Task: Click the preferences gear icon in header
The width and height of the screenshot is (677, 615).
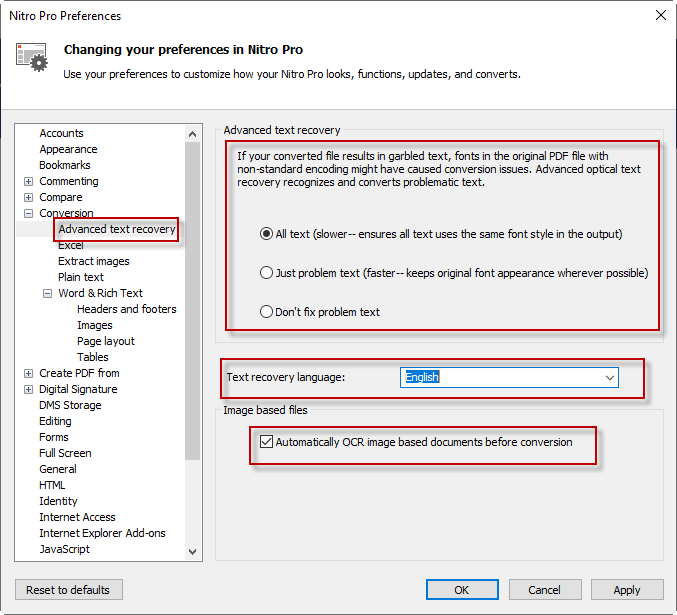Action: 31,57
